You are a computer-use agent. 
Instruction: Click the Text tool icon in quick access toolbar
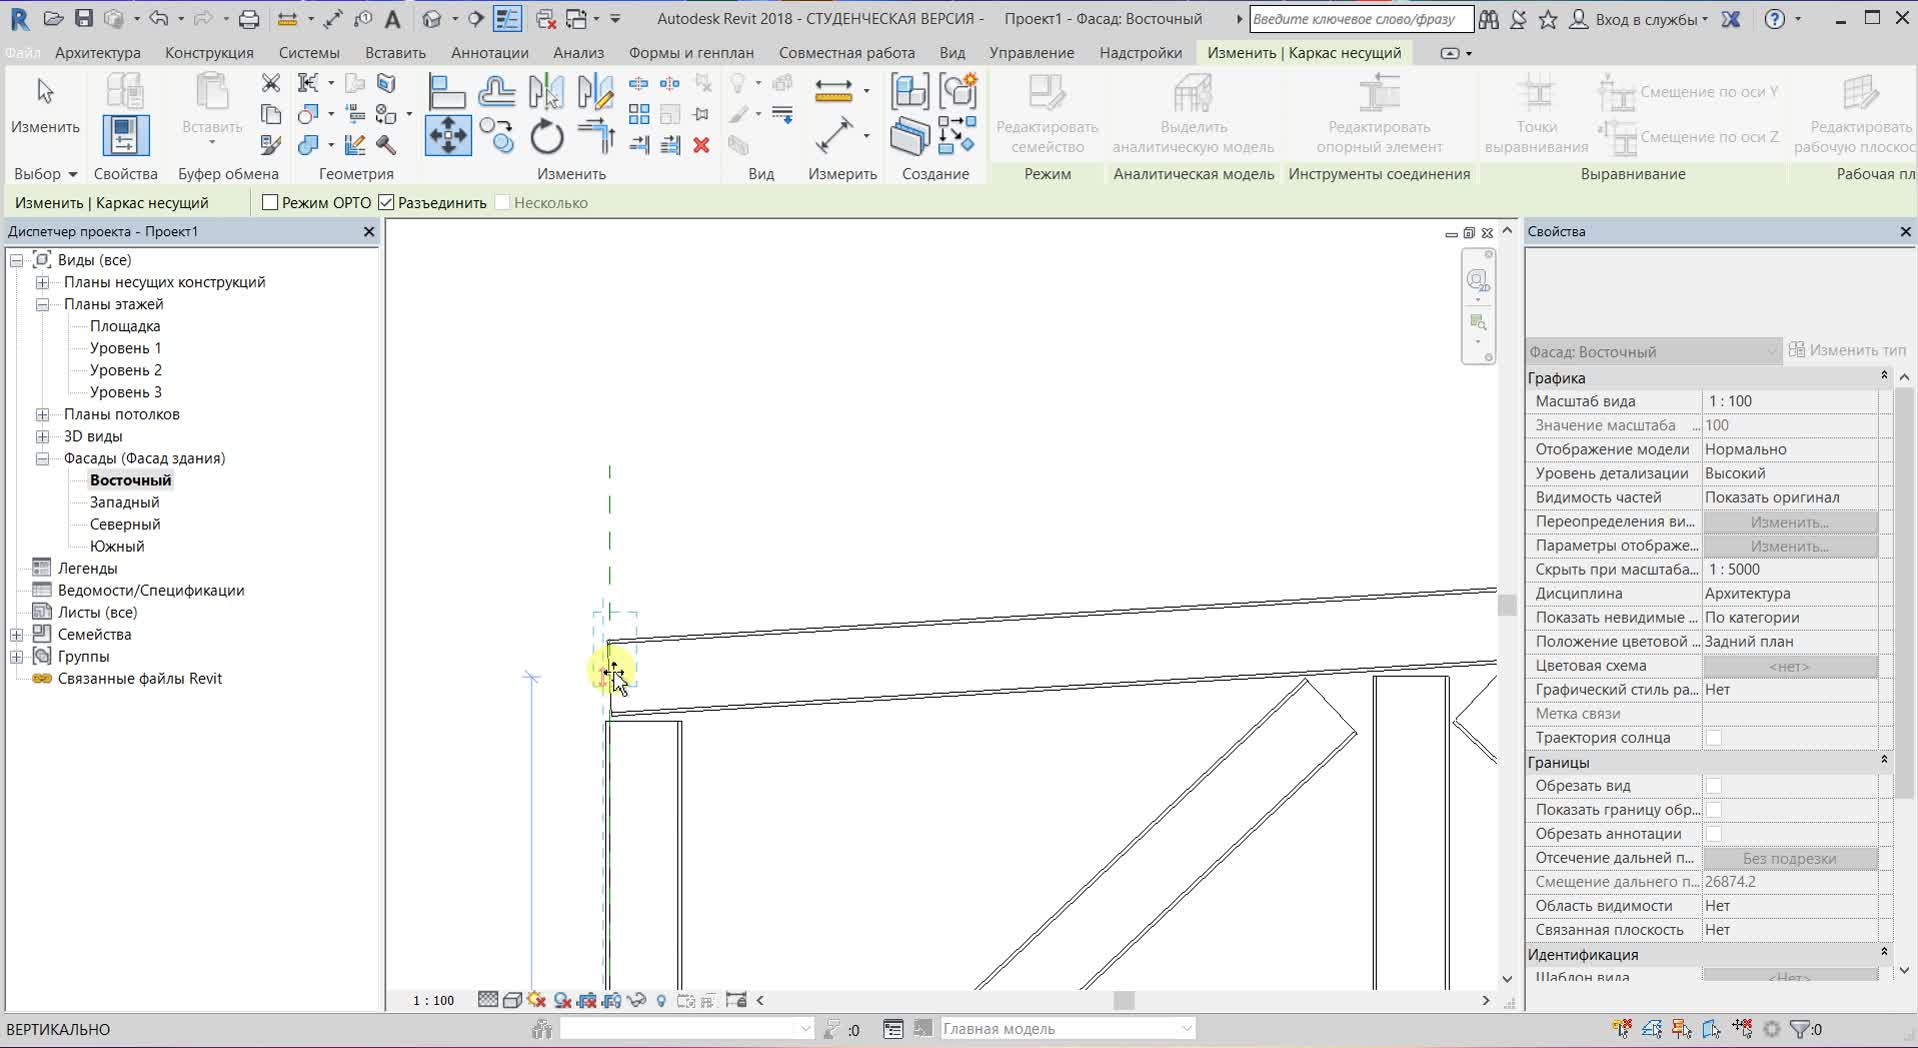[392, 18]
